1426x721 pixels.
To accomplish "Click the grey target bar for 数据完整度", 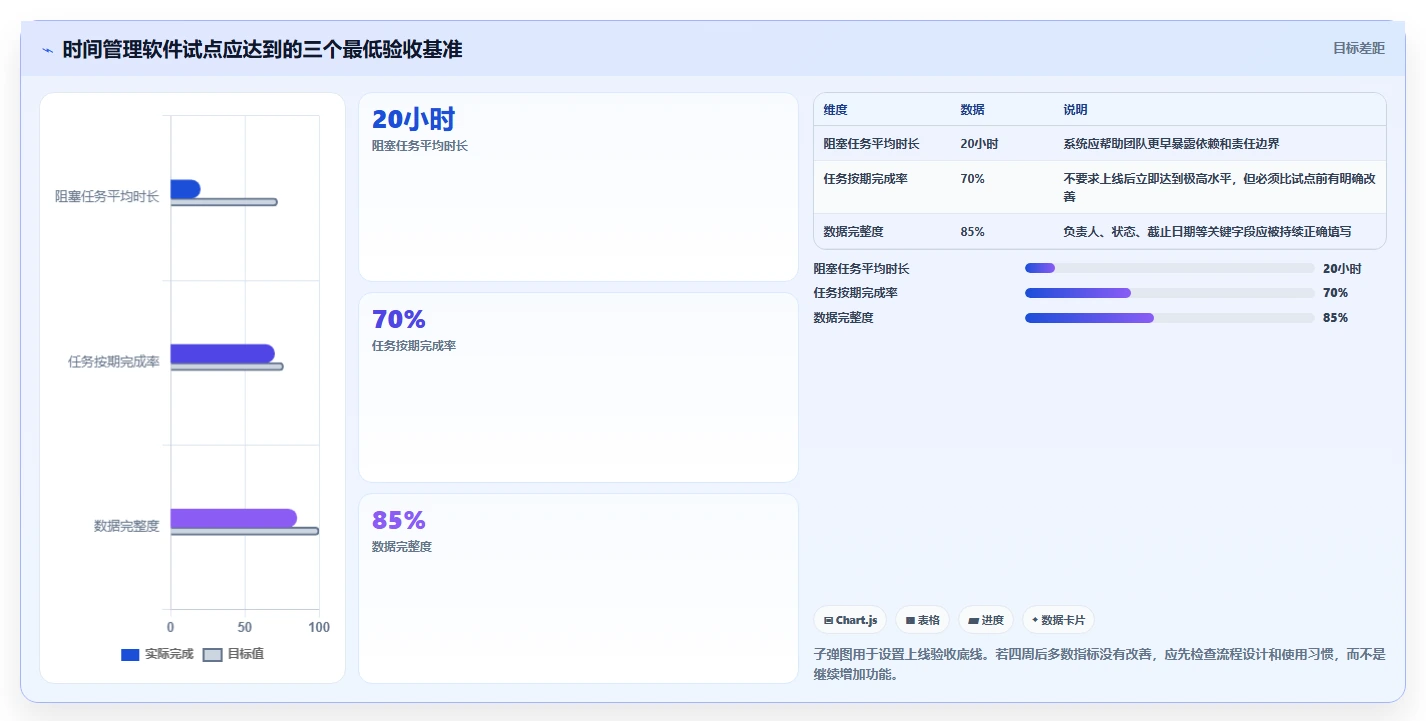I will [245, 531].
